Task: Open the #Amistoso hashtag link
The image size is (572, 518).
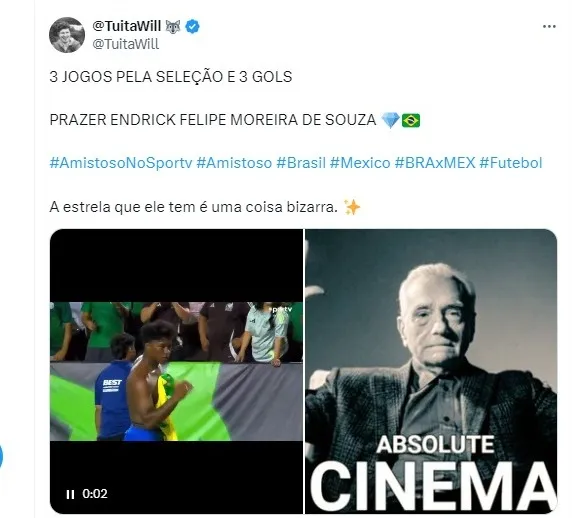Action: (234, 163)
